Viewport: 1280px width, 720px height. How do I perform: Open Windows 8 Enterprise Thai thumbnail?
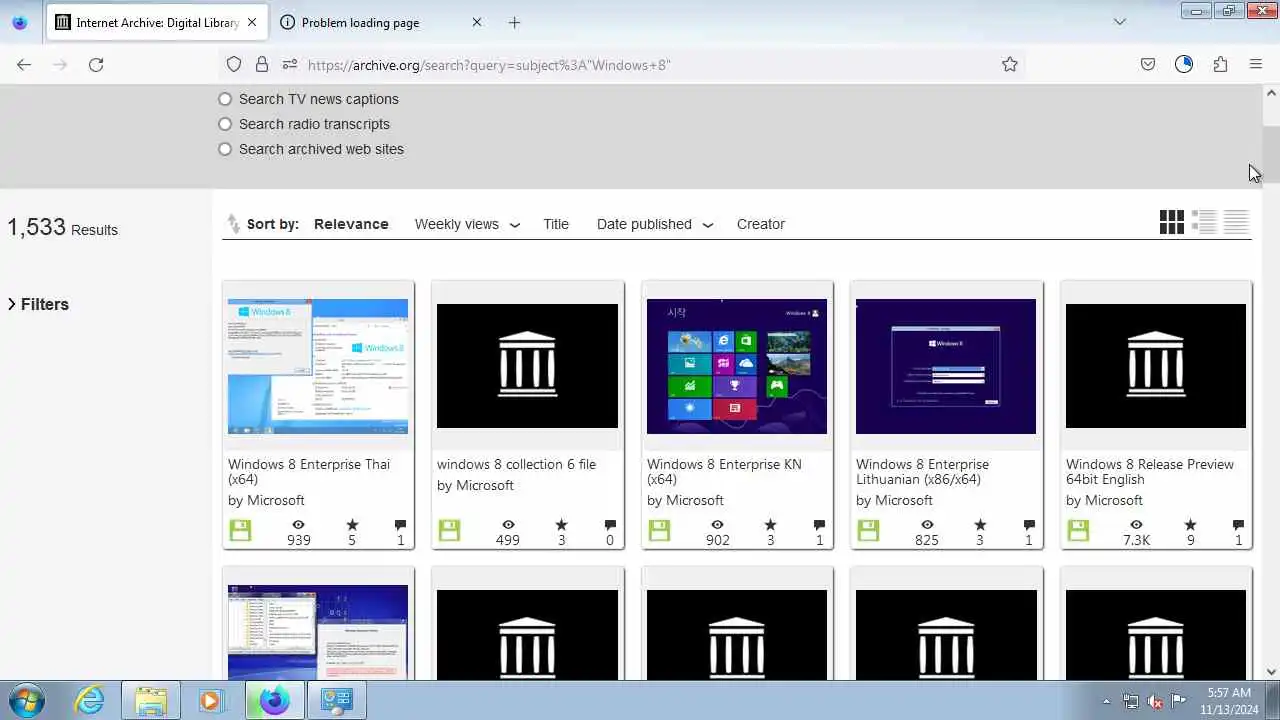318,366
